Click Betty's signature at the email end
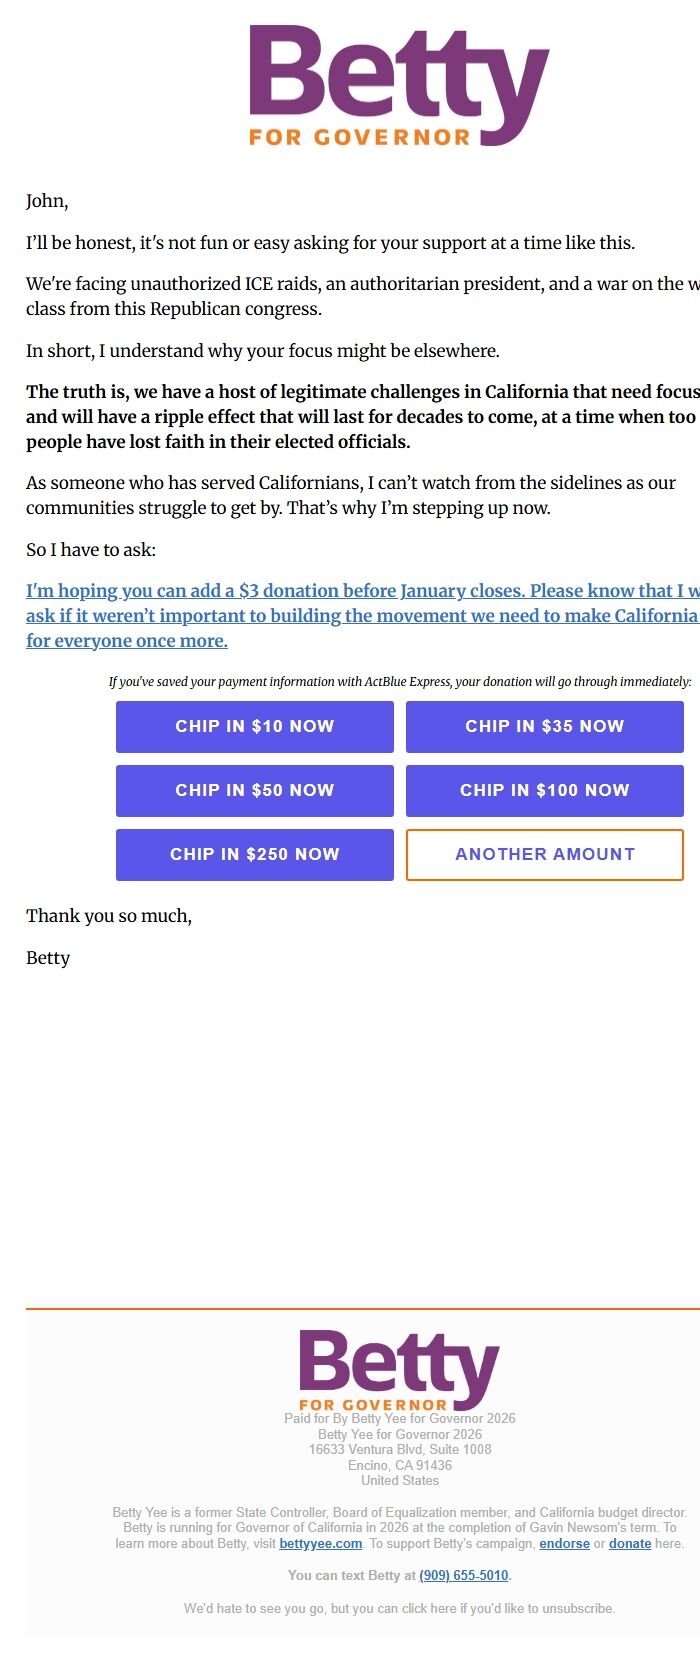Viewport: 700px width, 1664px height. (48, 958)
